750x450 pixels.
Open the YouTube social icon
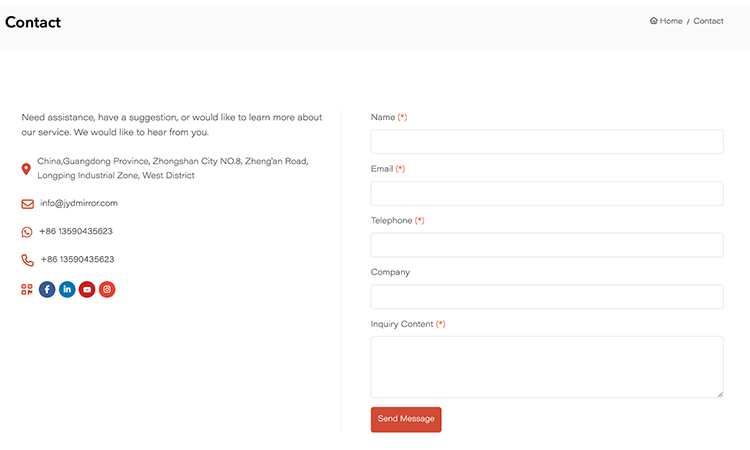click(x=87, y=290)
